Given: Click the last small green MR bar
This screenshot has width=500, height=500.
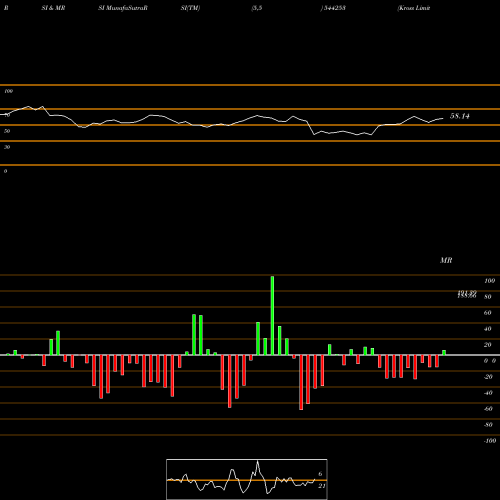Looking at the screenshot, I should 444,353.
